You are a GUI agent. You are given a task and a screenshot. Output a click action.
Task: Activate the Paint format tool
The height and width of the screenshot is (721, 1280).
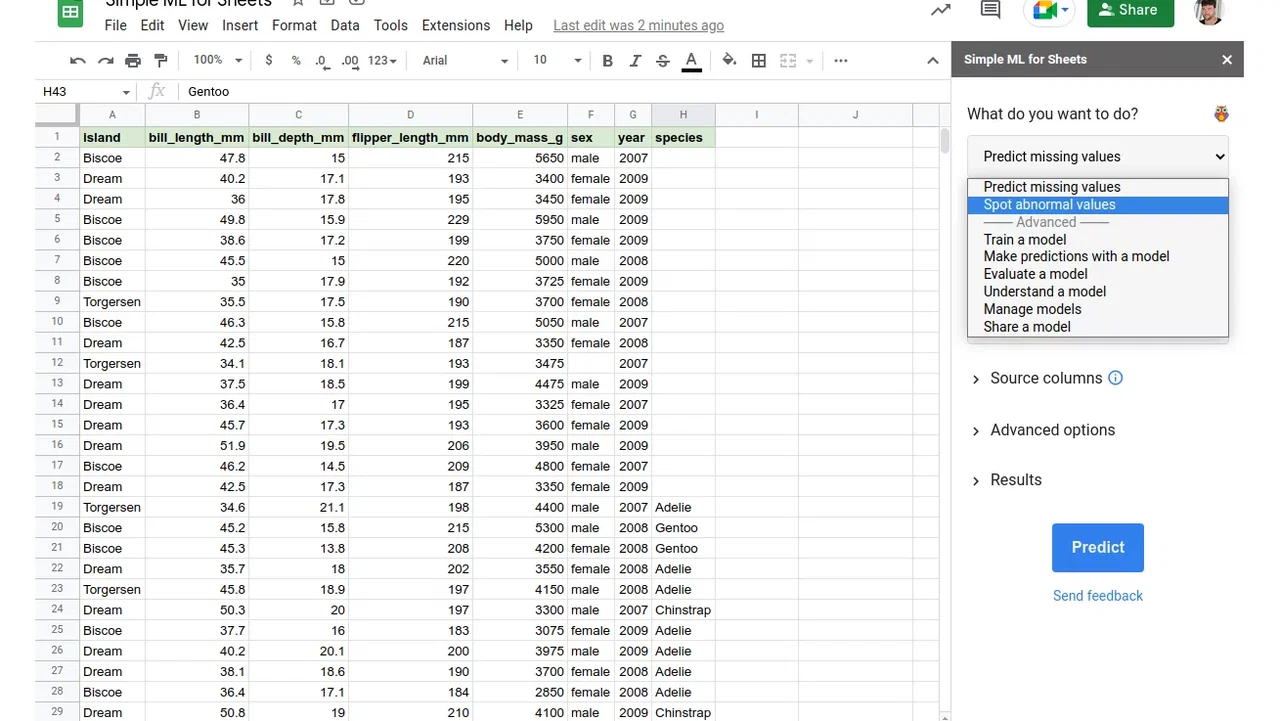pyautogui.click(x=161, y=61)
